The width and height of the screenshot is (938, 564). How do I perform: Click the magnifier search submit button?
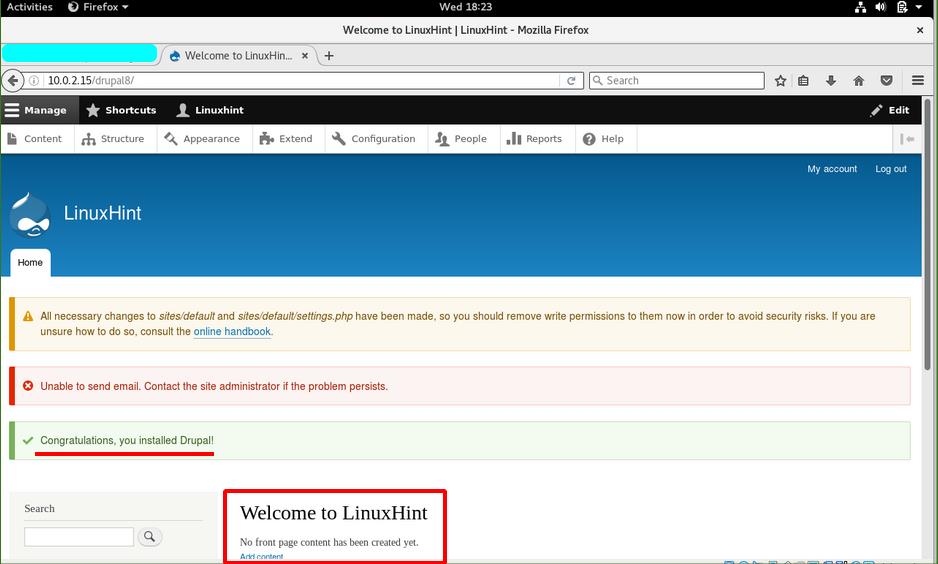[150, 536]
